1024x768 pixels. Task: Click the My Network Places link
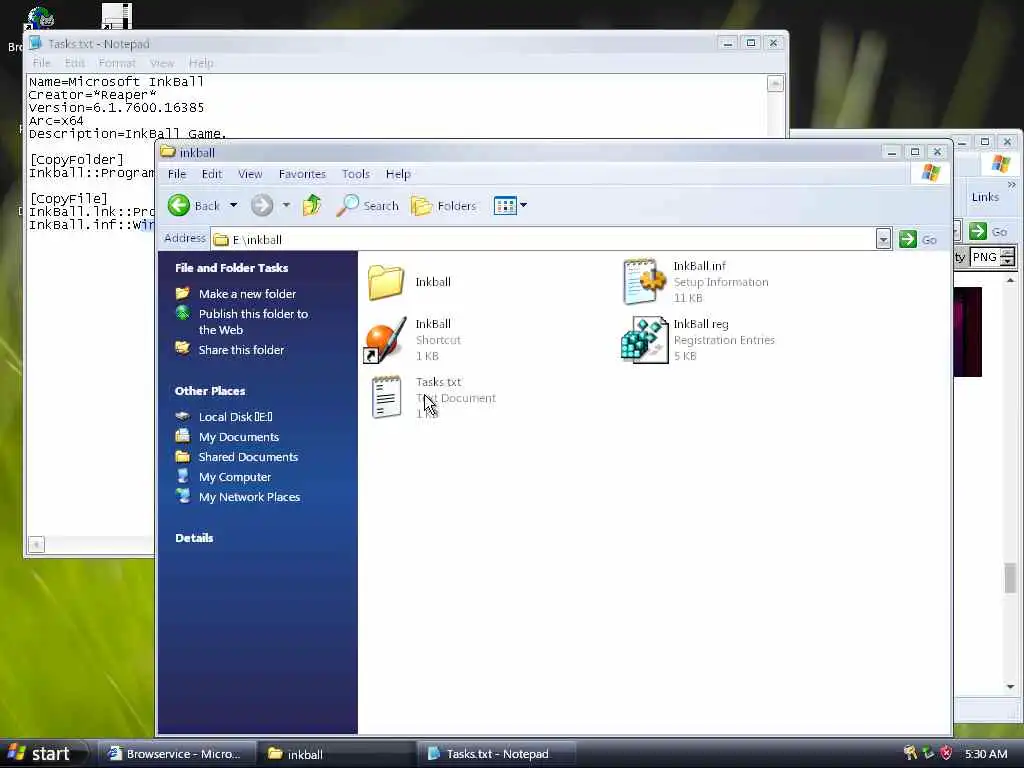[249, 497]
